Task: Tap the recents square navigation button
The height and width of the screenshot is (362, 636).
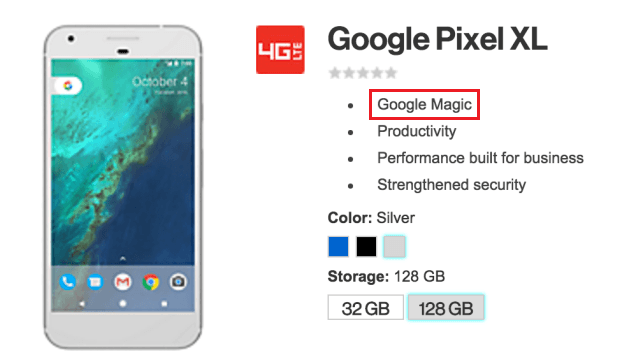Action: (x=164, y=303)
